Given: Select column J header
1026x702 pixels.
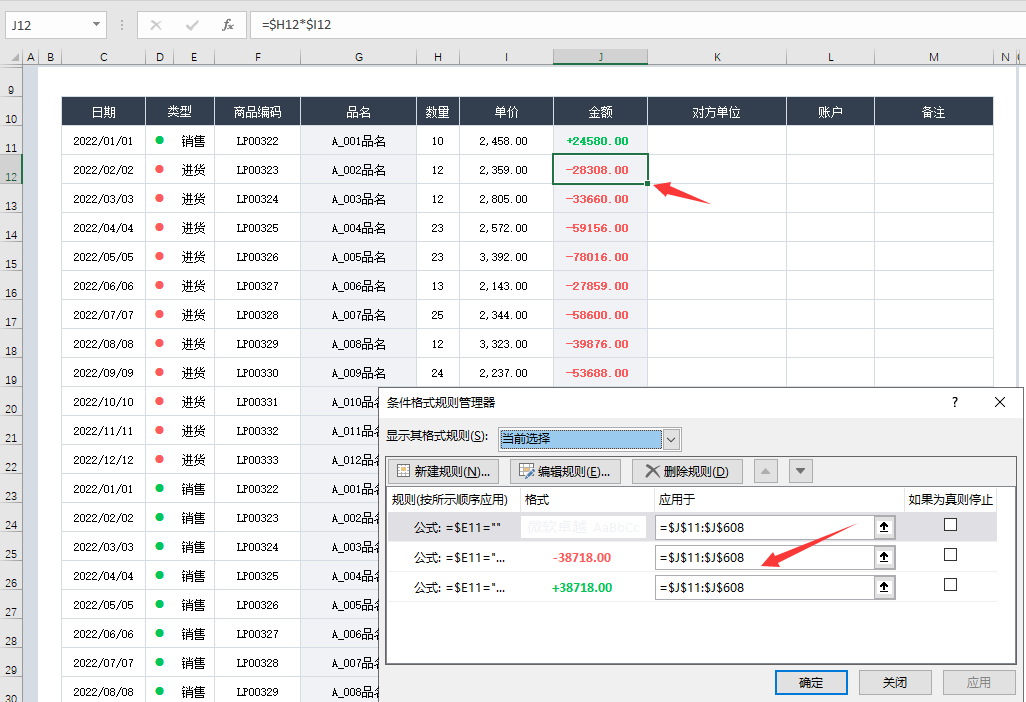Looking at the screenshot, I should tap(600, 57).
